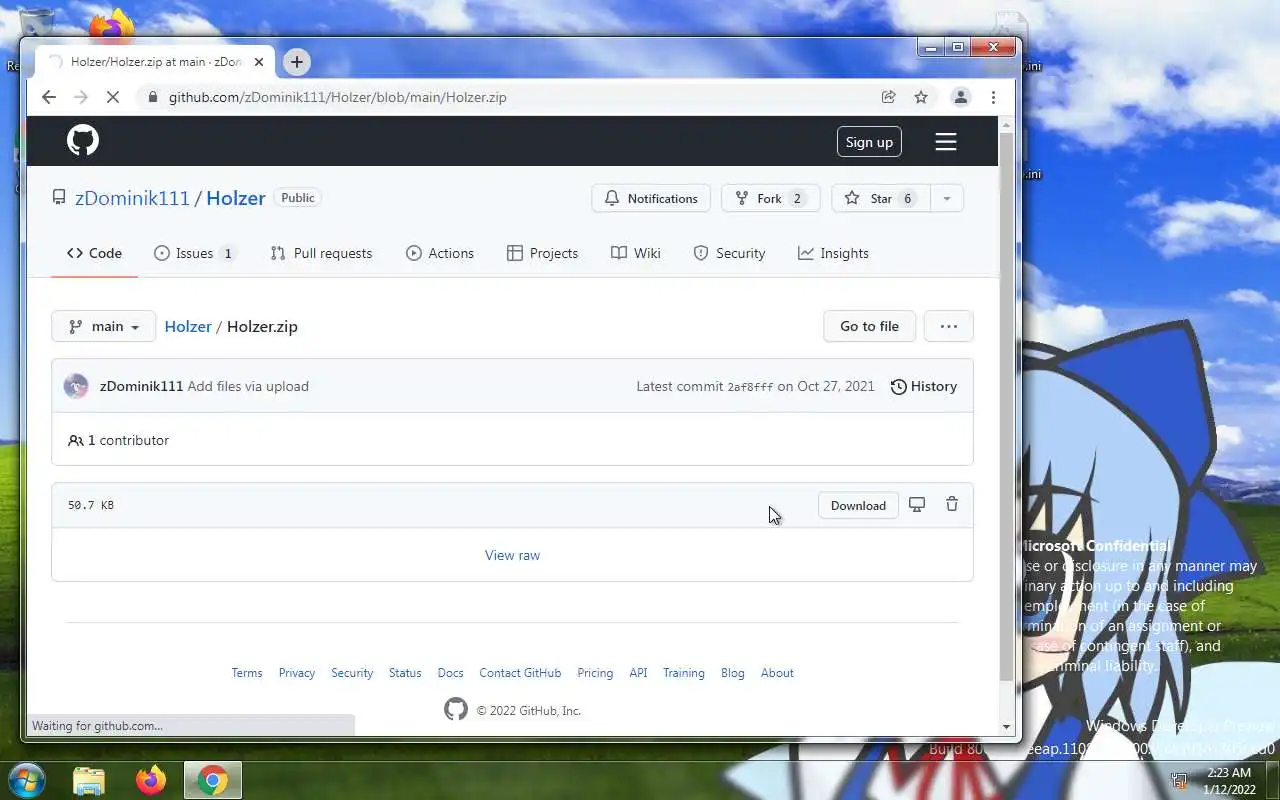Open commit hash 2af8fff
The image size is (1280, 800).
750,387
